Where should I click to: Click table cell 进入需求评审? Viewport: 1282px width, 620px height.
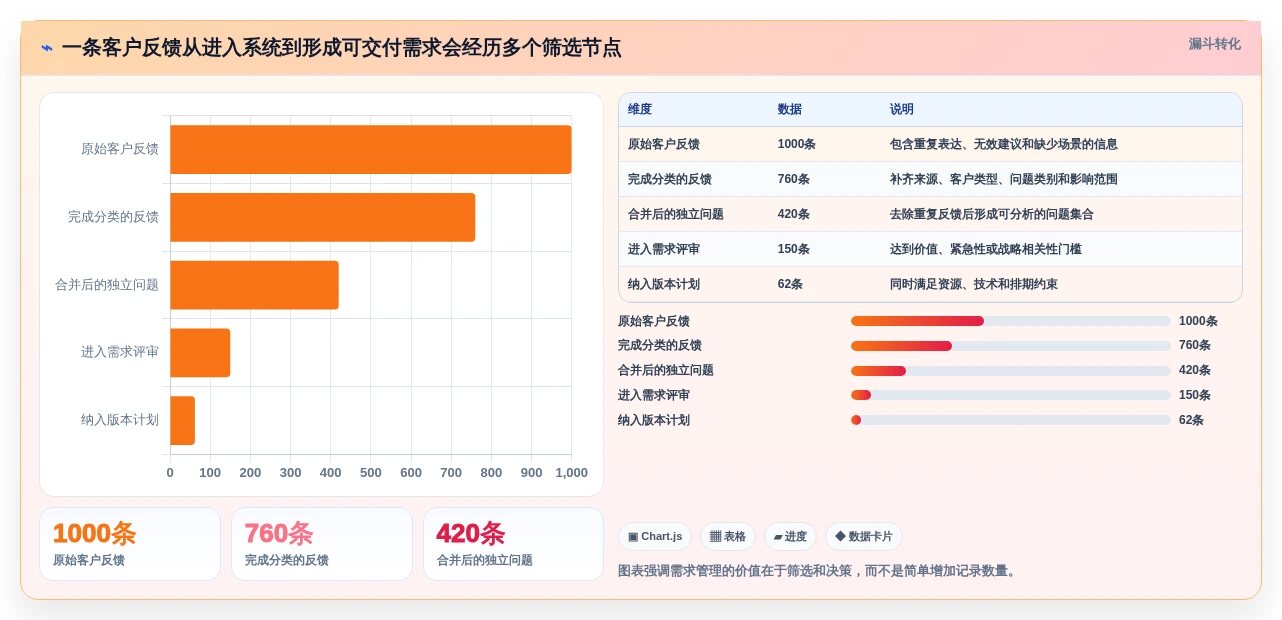click(x=664, y=249)
